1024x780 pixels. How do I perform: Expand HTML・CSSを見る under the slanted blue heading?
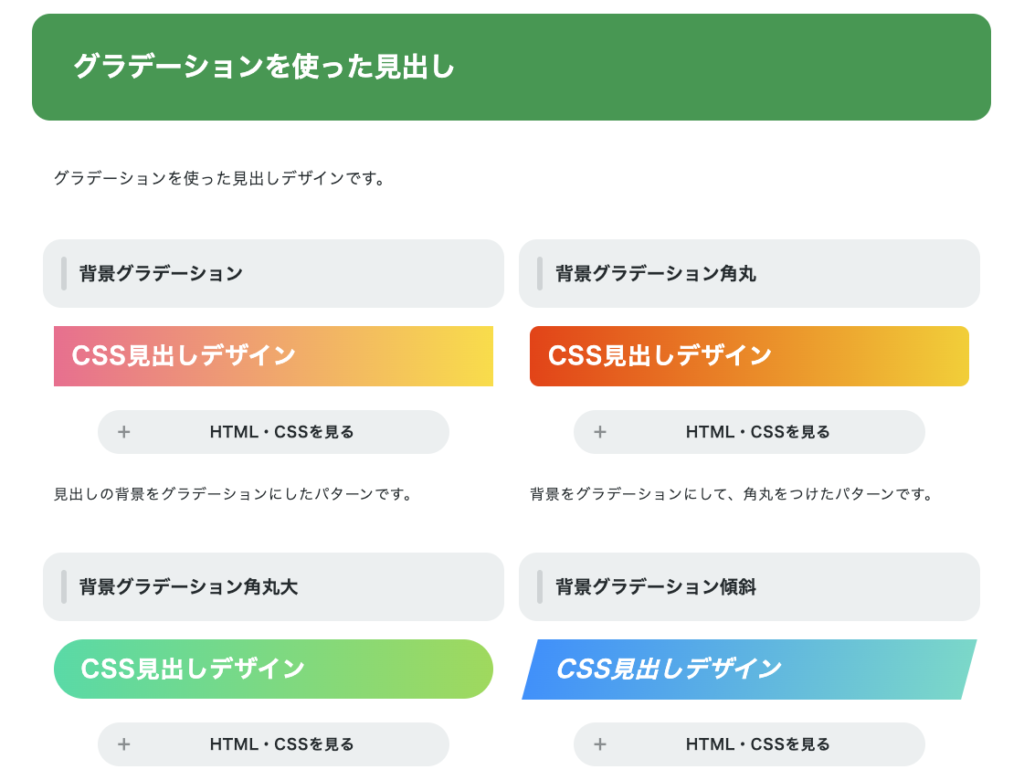pos(749,744)
